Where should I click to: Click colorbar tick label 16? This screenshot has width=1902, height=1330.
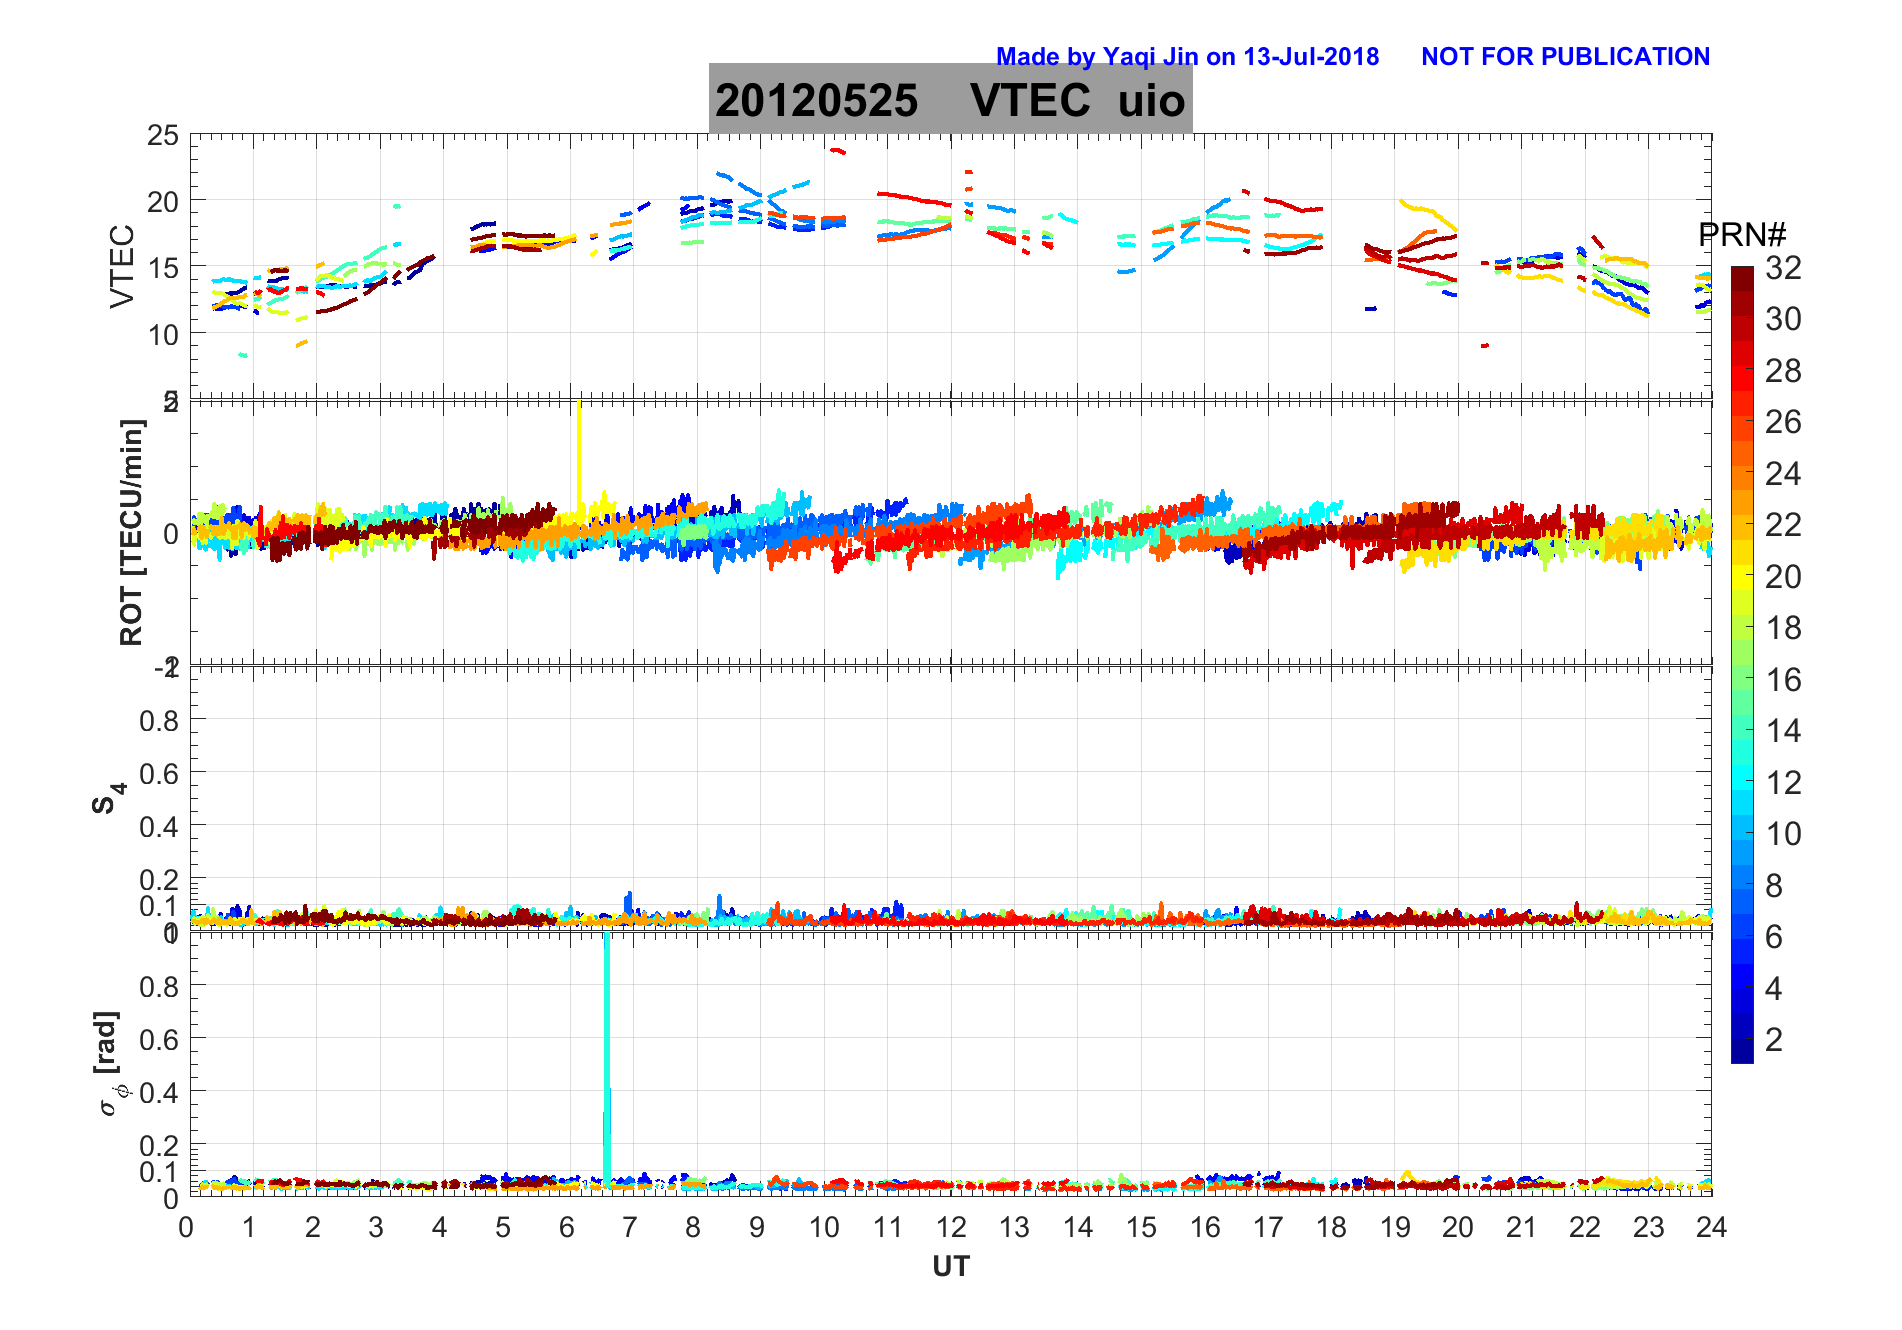click(x=1783, y=680)
